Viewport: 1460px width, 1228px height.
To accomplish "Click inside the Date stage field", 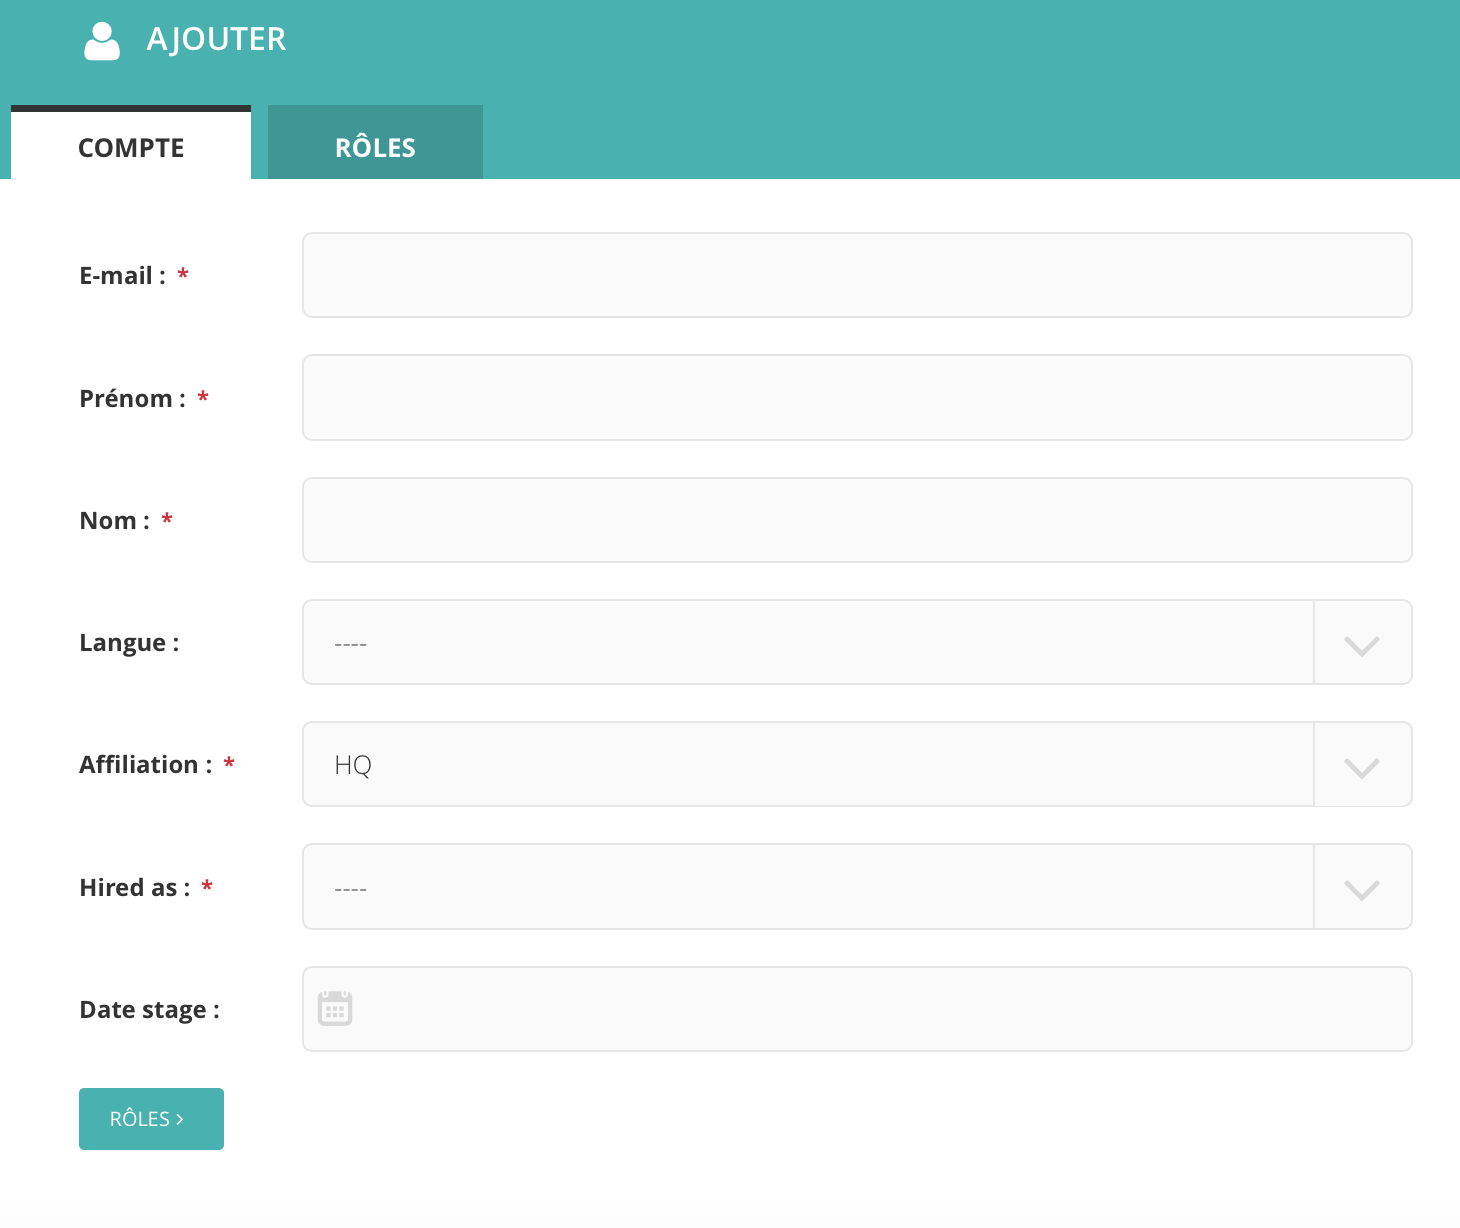I will click(880, 1009).
